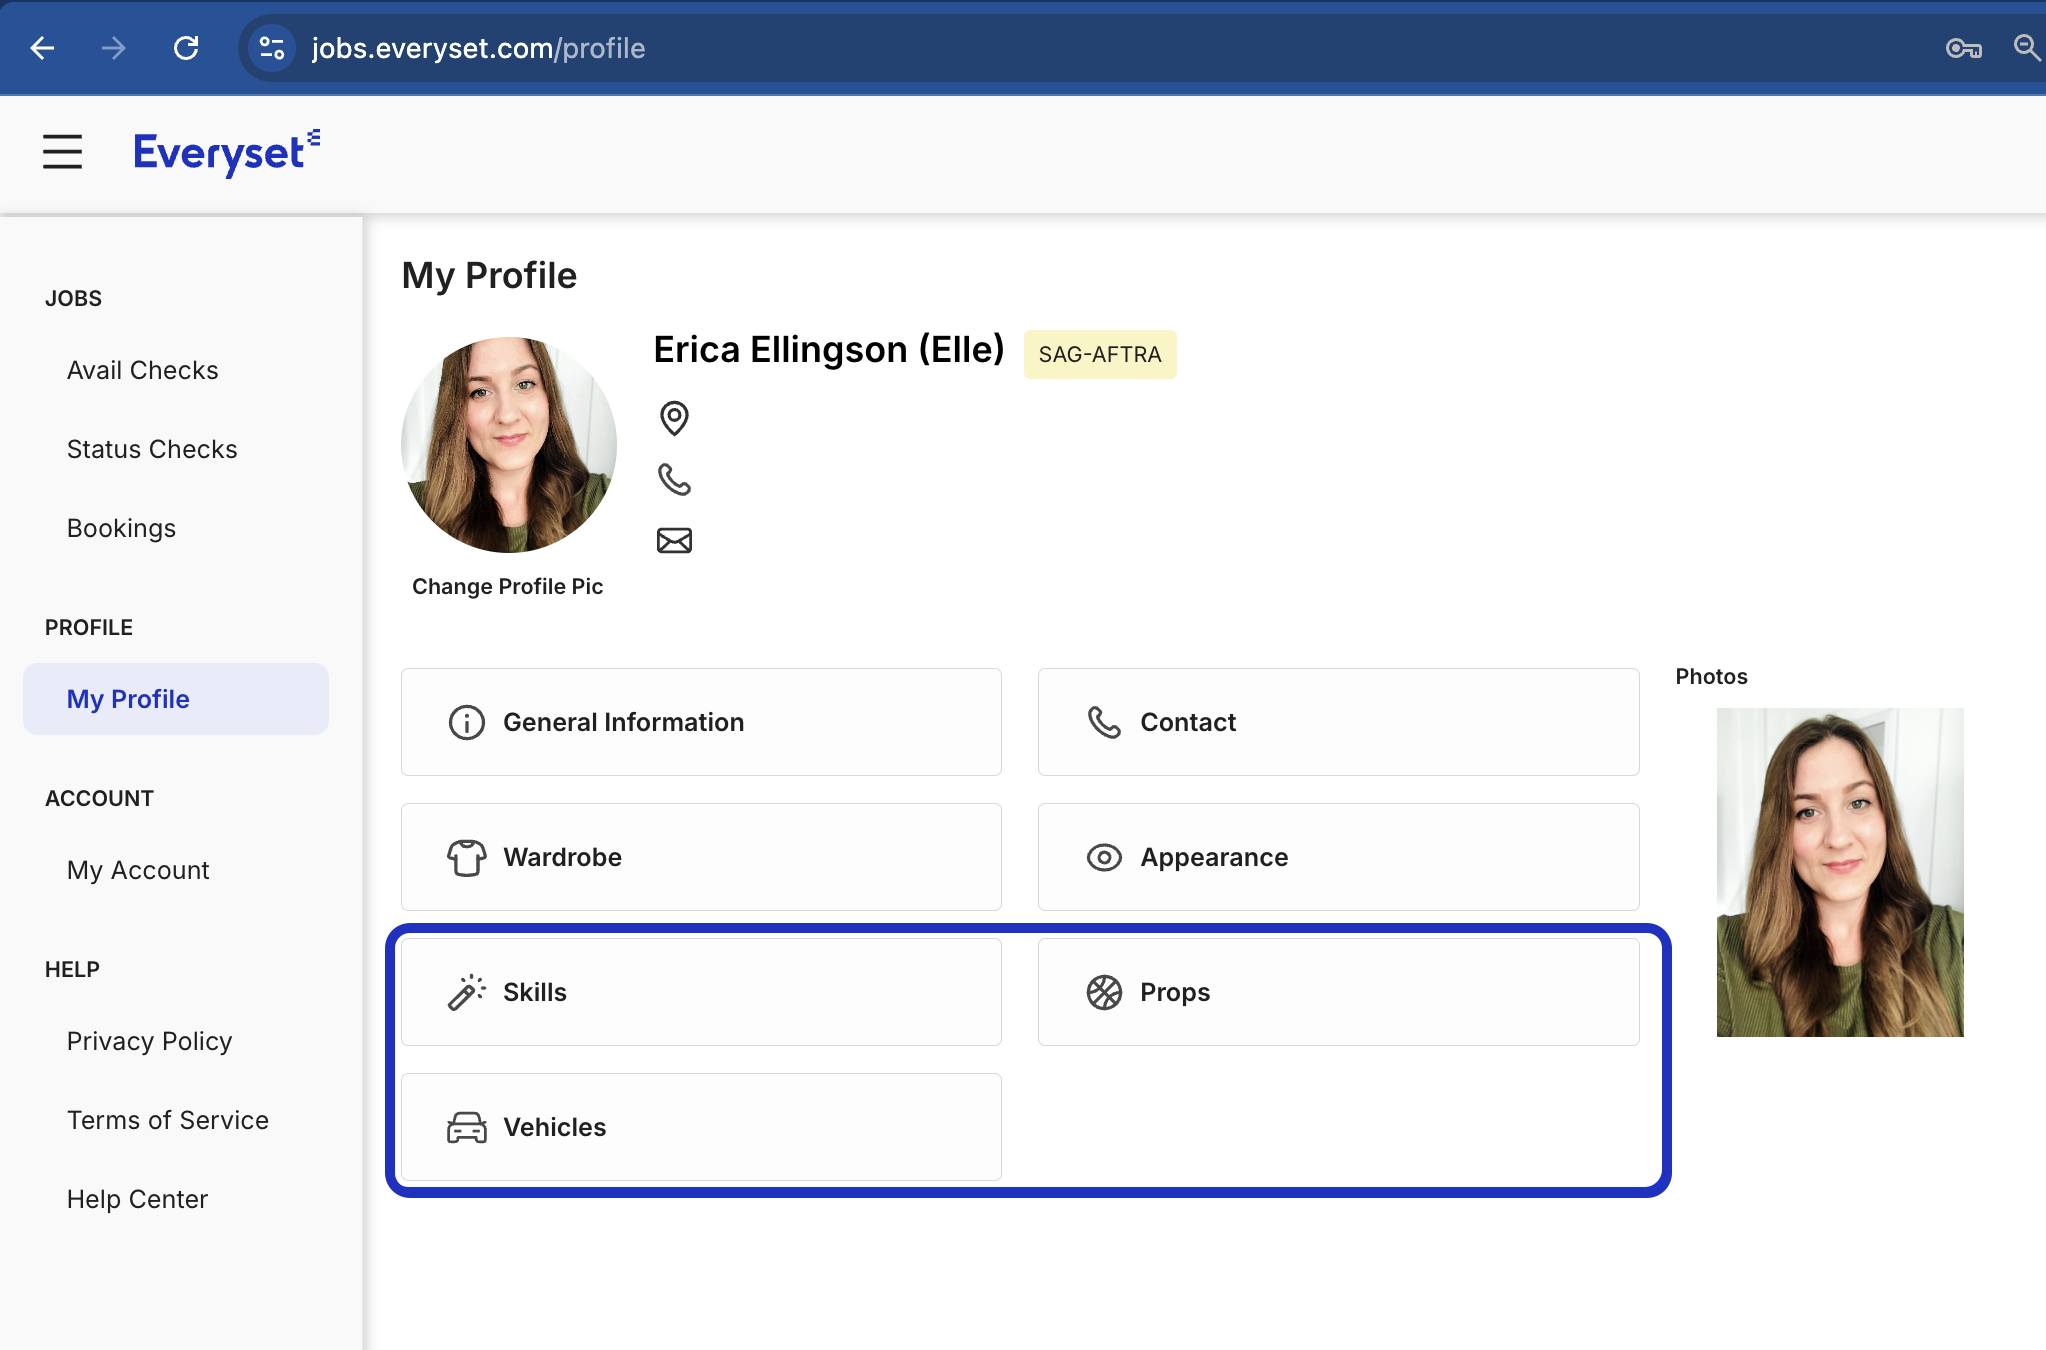Open the Appearance section
This screenshot has height=1350, width=2046.
(x=1339, y=857)
